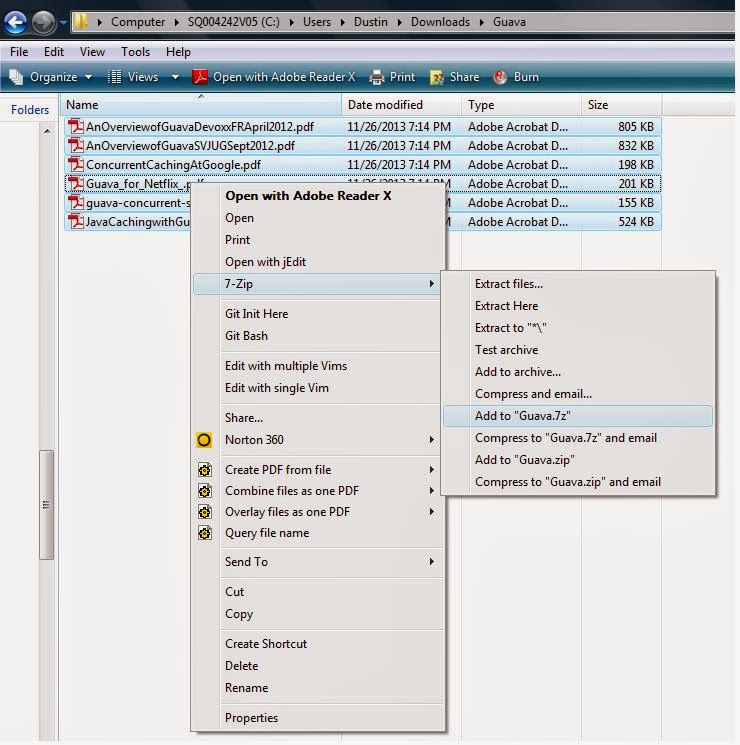
Task: Open the Help menu
Action: point(178,52)
